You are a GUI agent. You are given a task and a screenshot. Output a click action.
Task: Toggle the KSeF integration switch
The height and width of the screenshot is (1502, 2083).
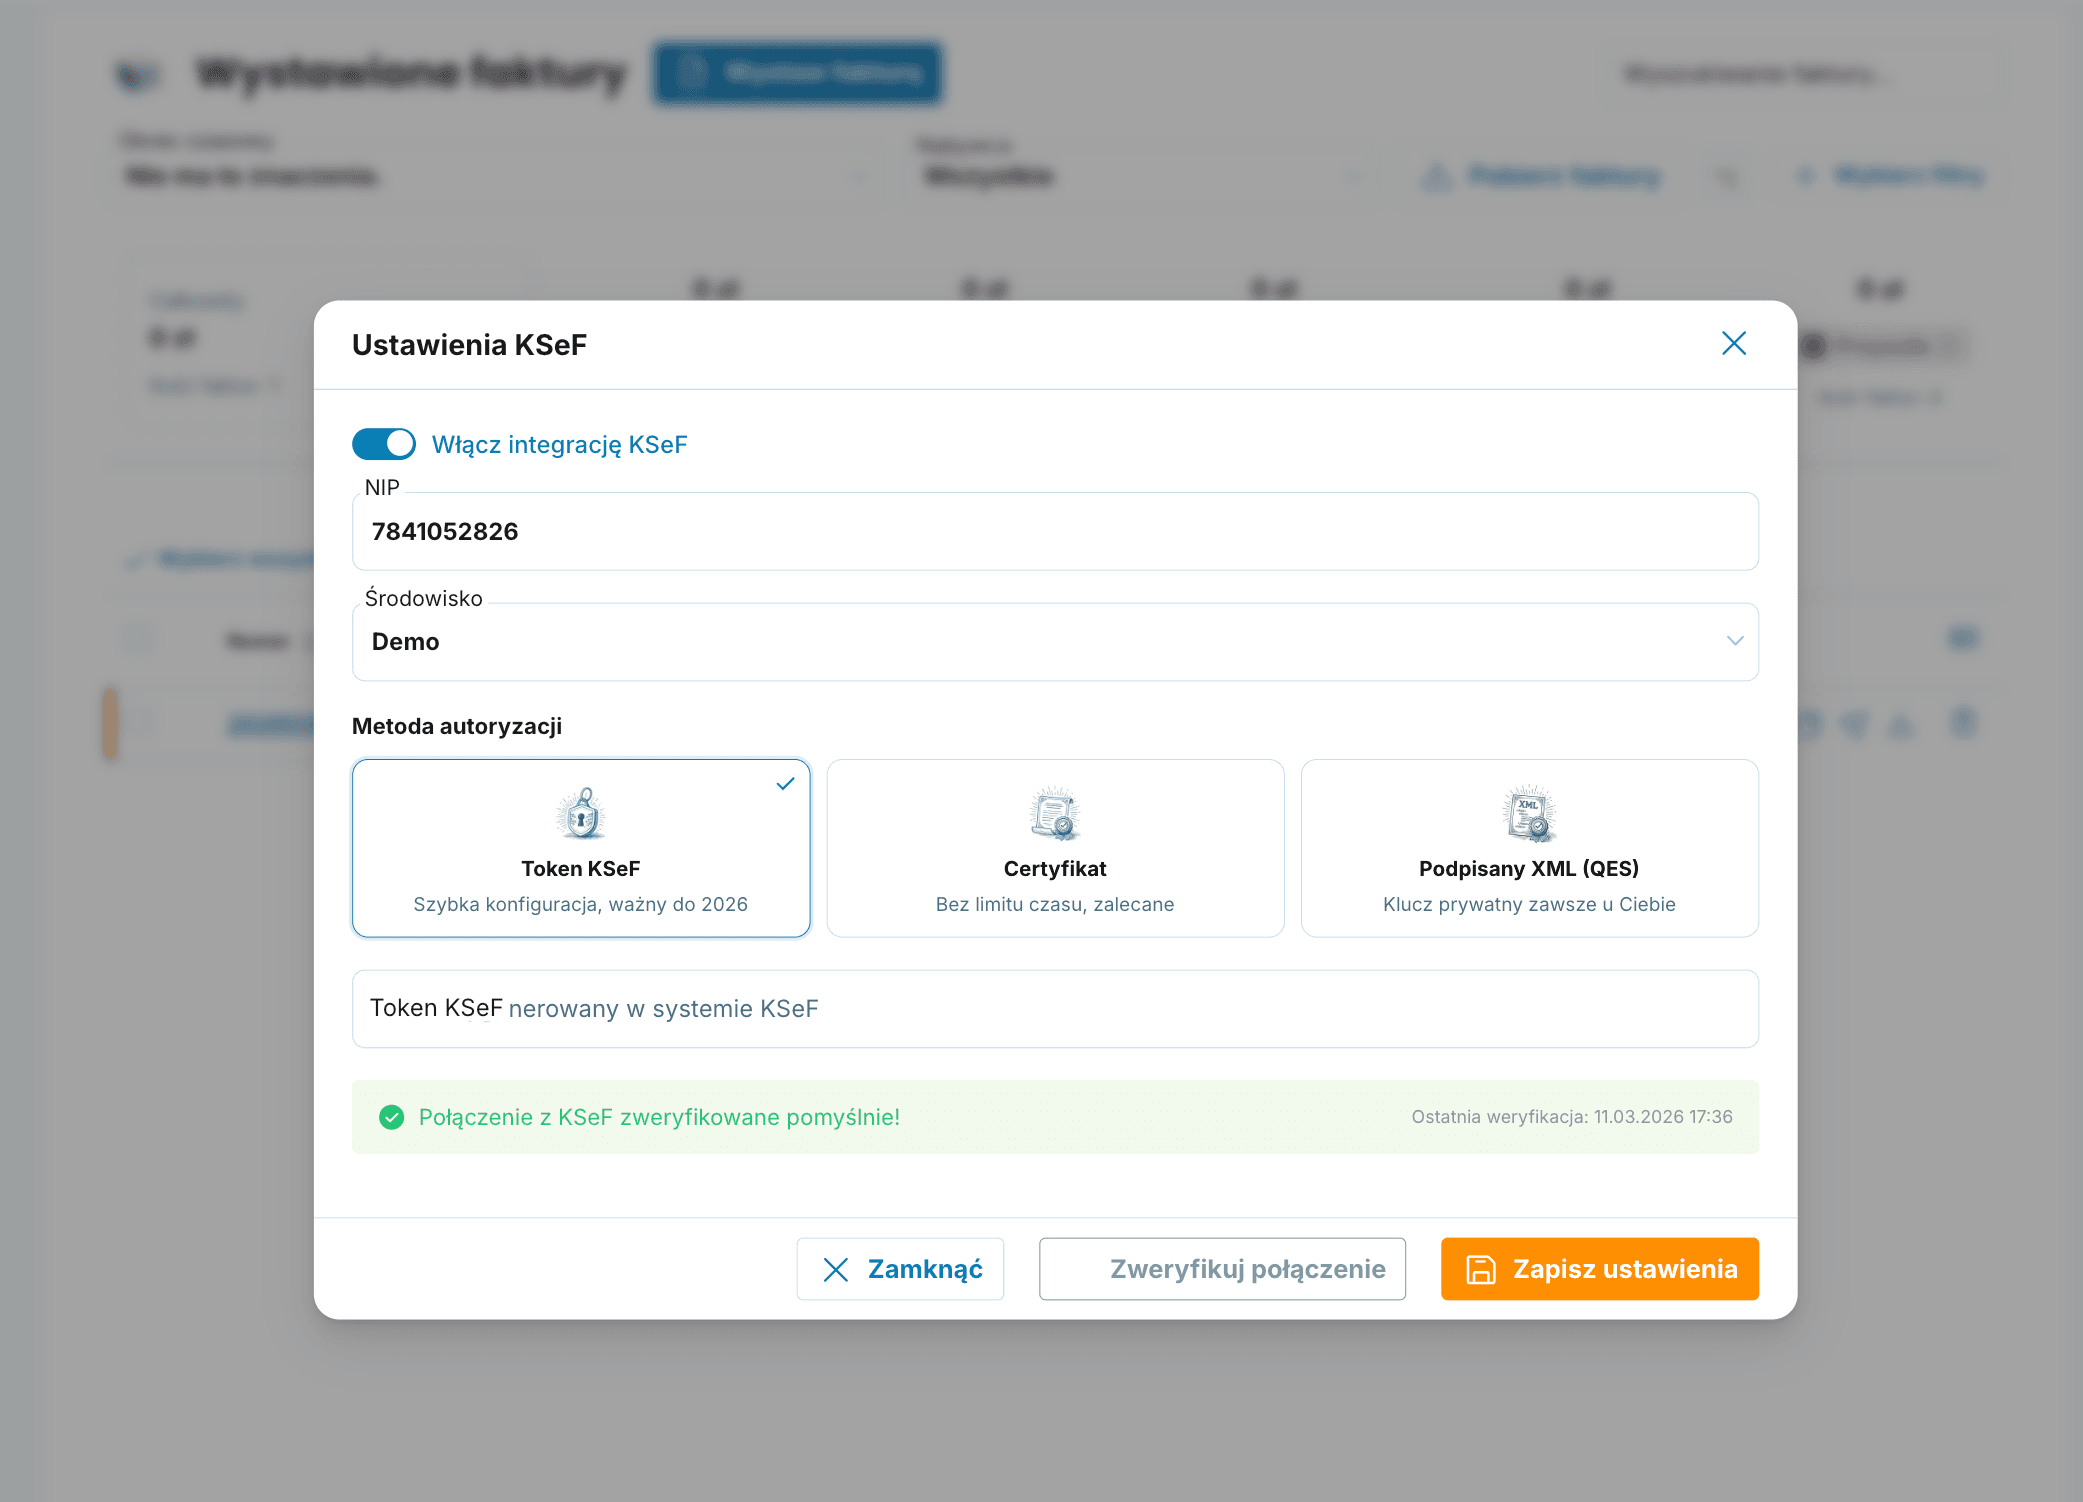[384, 444]
